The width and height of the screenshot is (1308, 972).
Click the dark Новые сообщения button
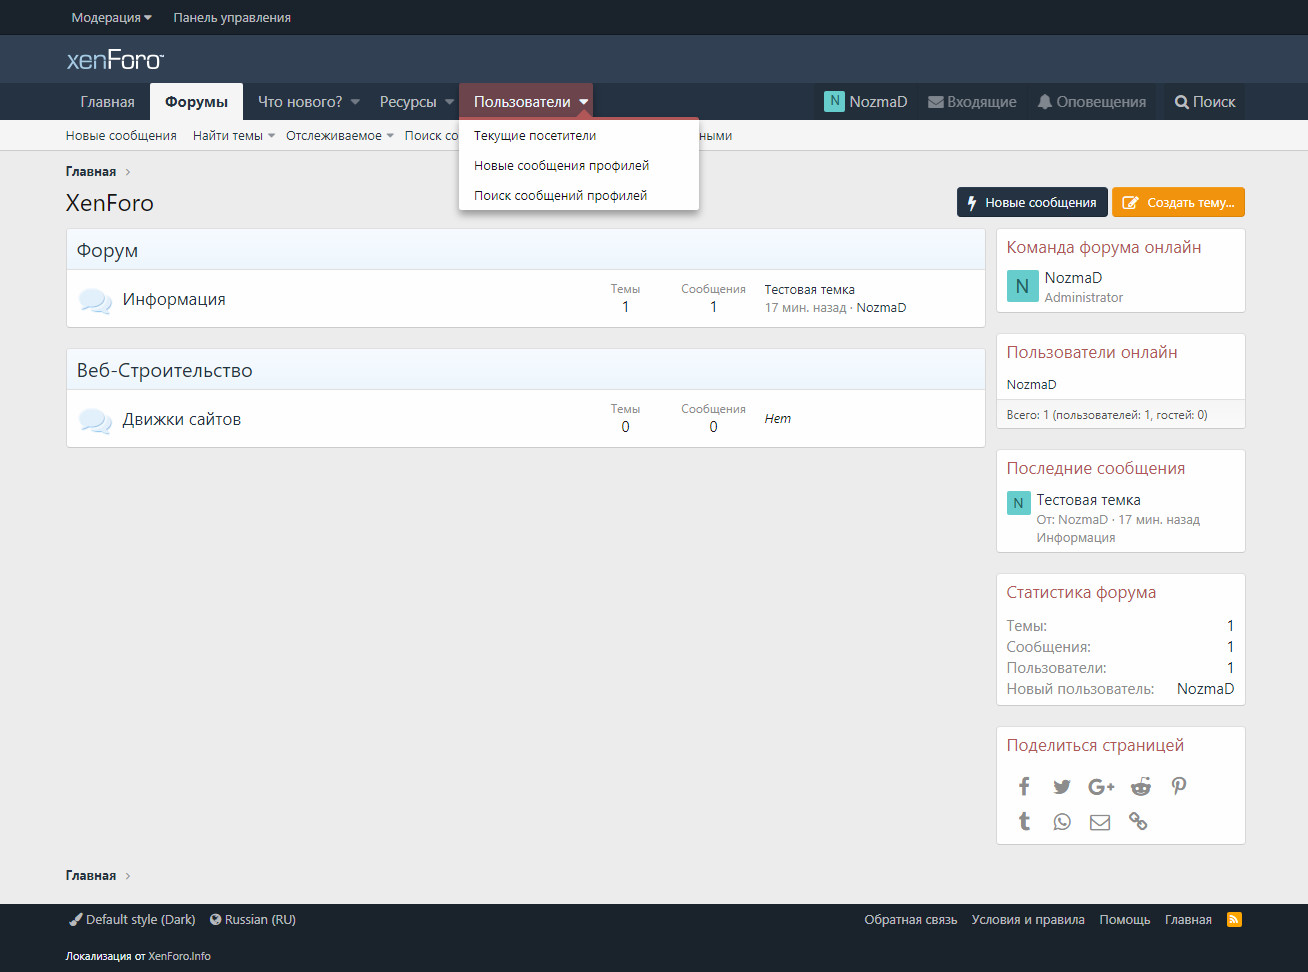pyautogui.click(x=1032, y=202)
